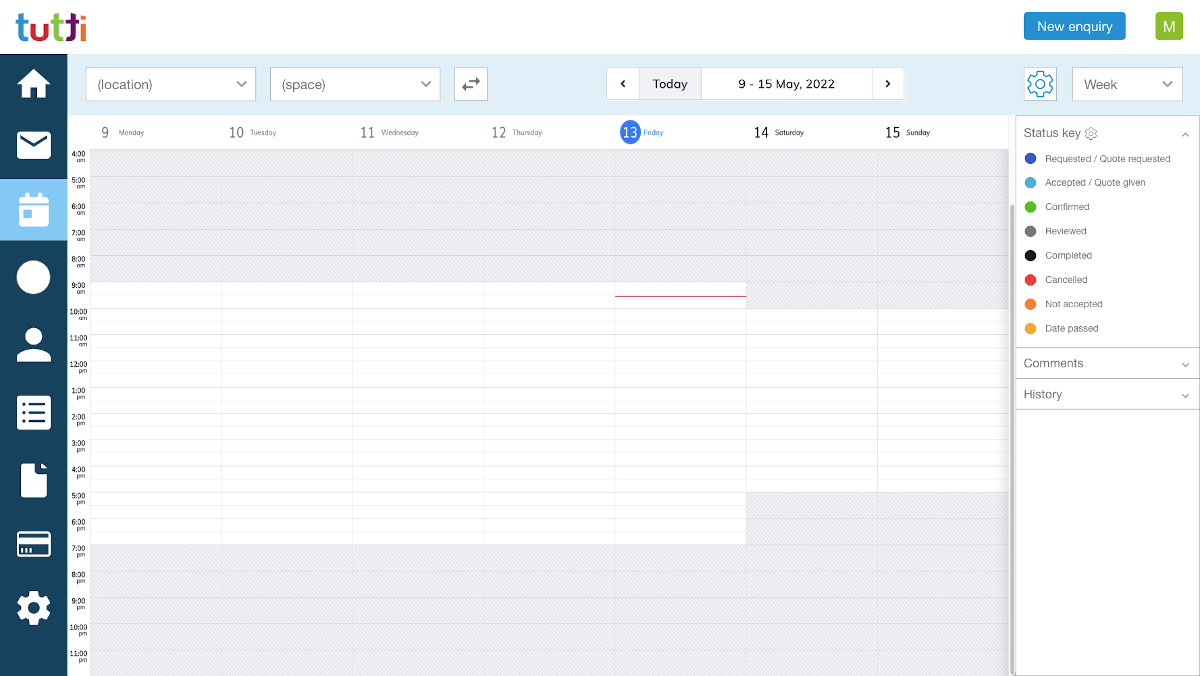The height and width of the screenshot is (676, 1200).
Task: Click the blue Requested status color dot
Action: pos(1030,159)
